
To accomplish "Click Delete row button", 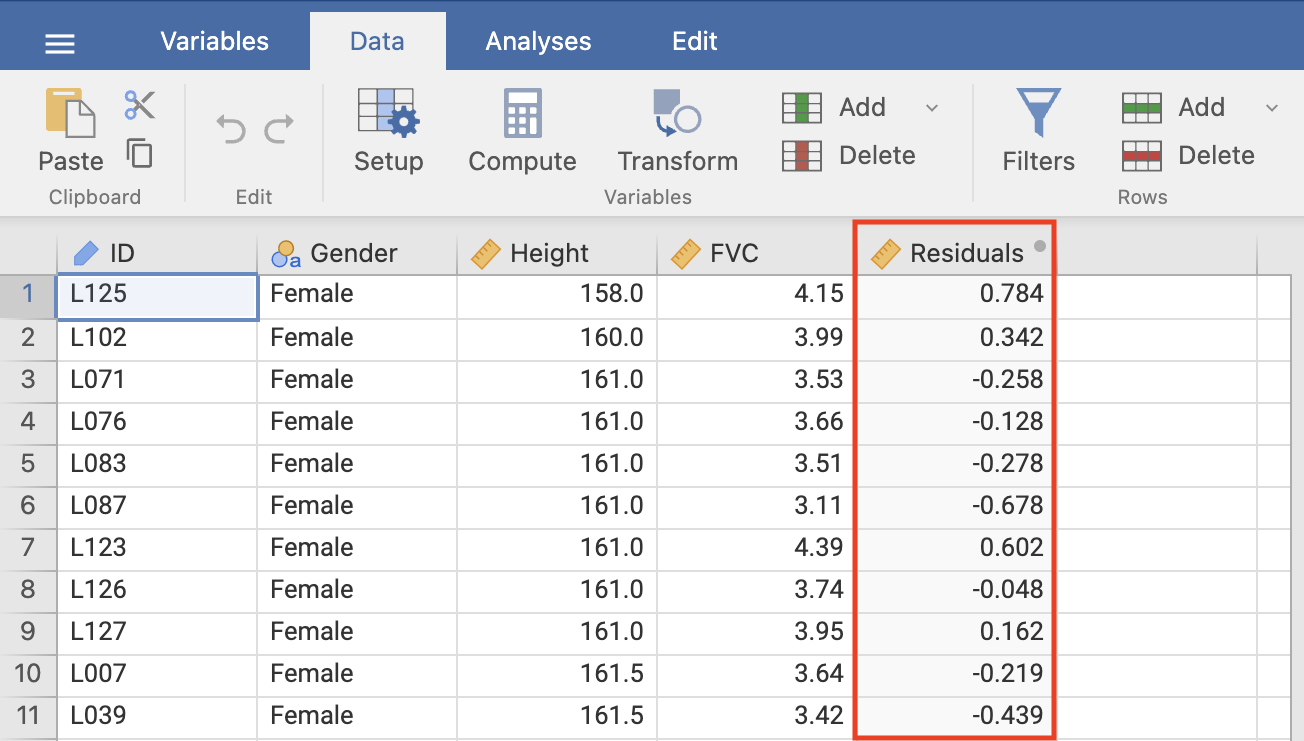I will [1189, 155].
